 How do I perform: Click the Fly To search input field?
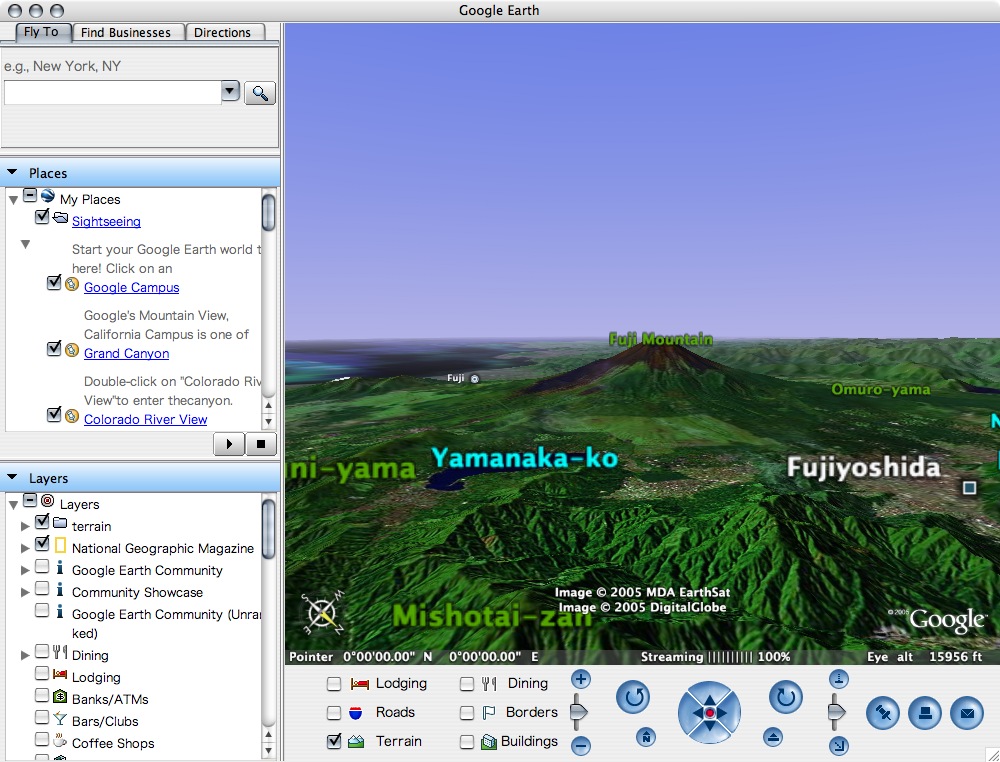point(113,92)
